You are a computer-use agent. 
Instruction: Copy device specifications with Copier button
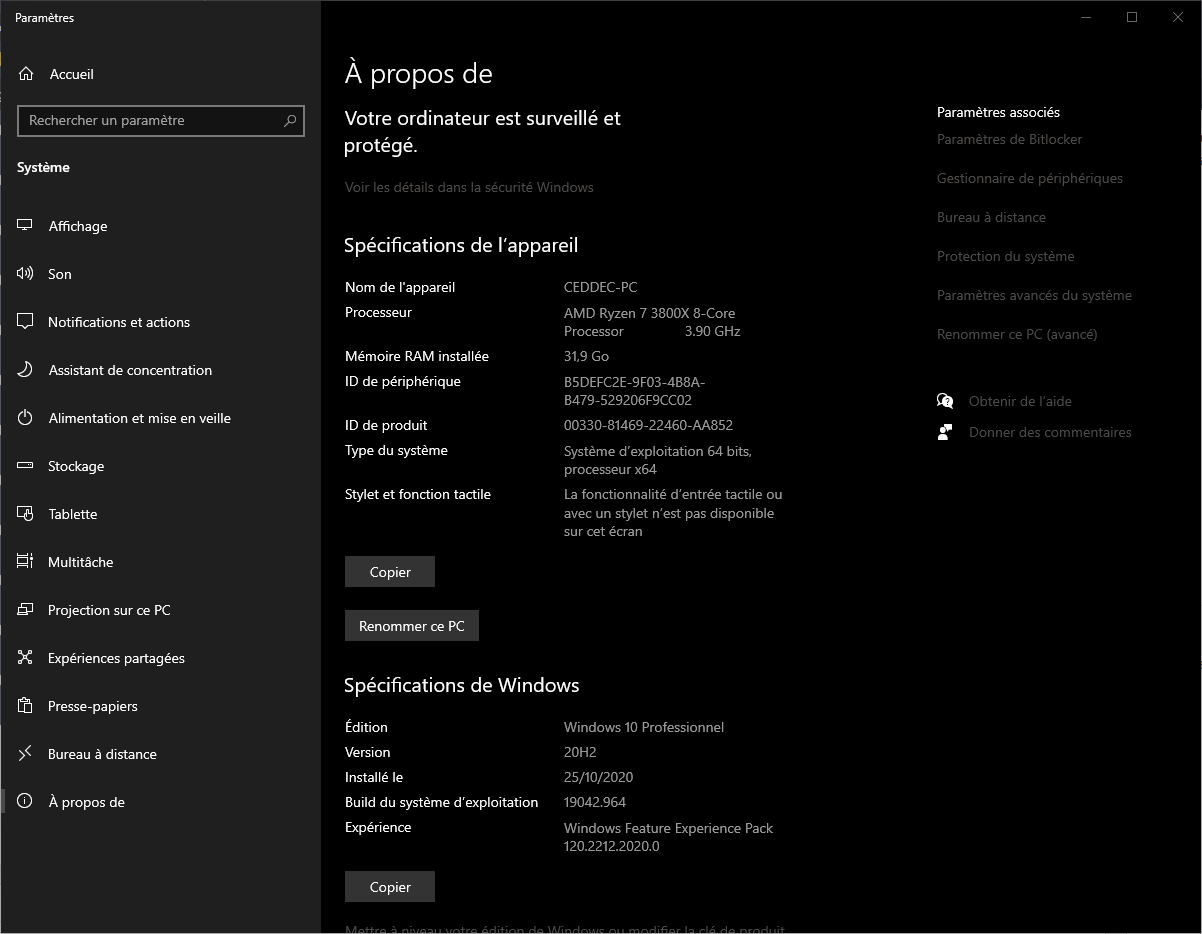tap(390, 572)
